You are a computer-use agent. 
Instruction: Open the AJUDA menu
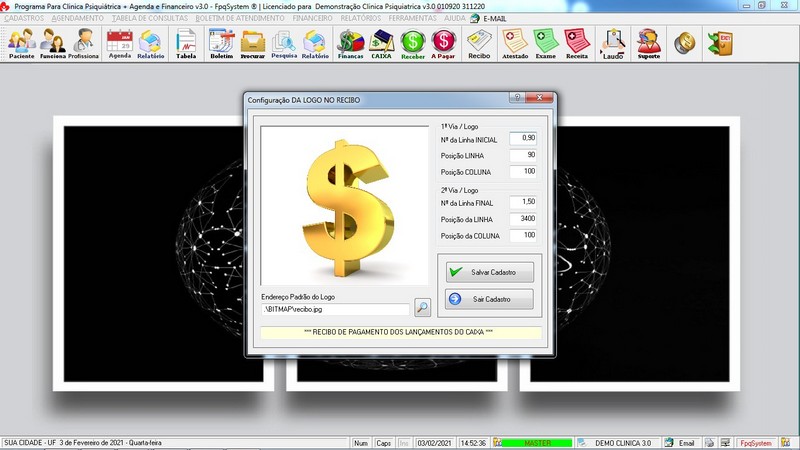(x=455, y=18)
